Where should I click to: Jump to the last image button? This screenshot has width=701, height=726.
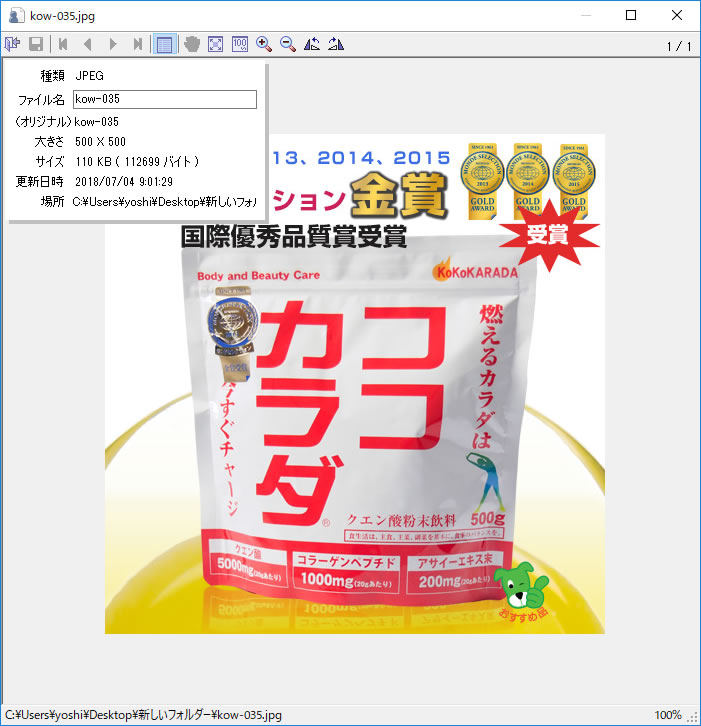[138, 44]
